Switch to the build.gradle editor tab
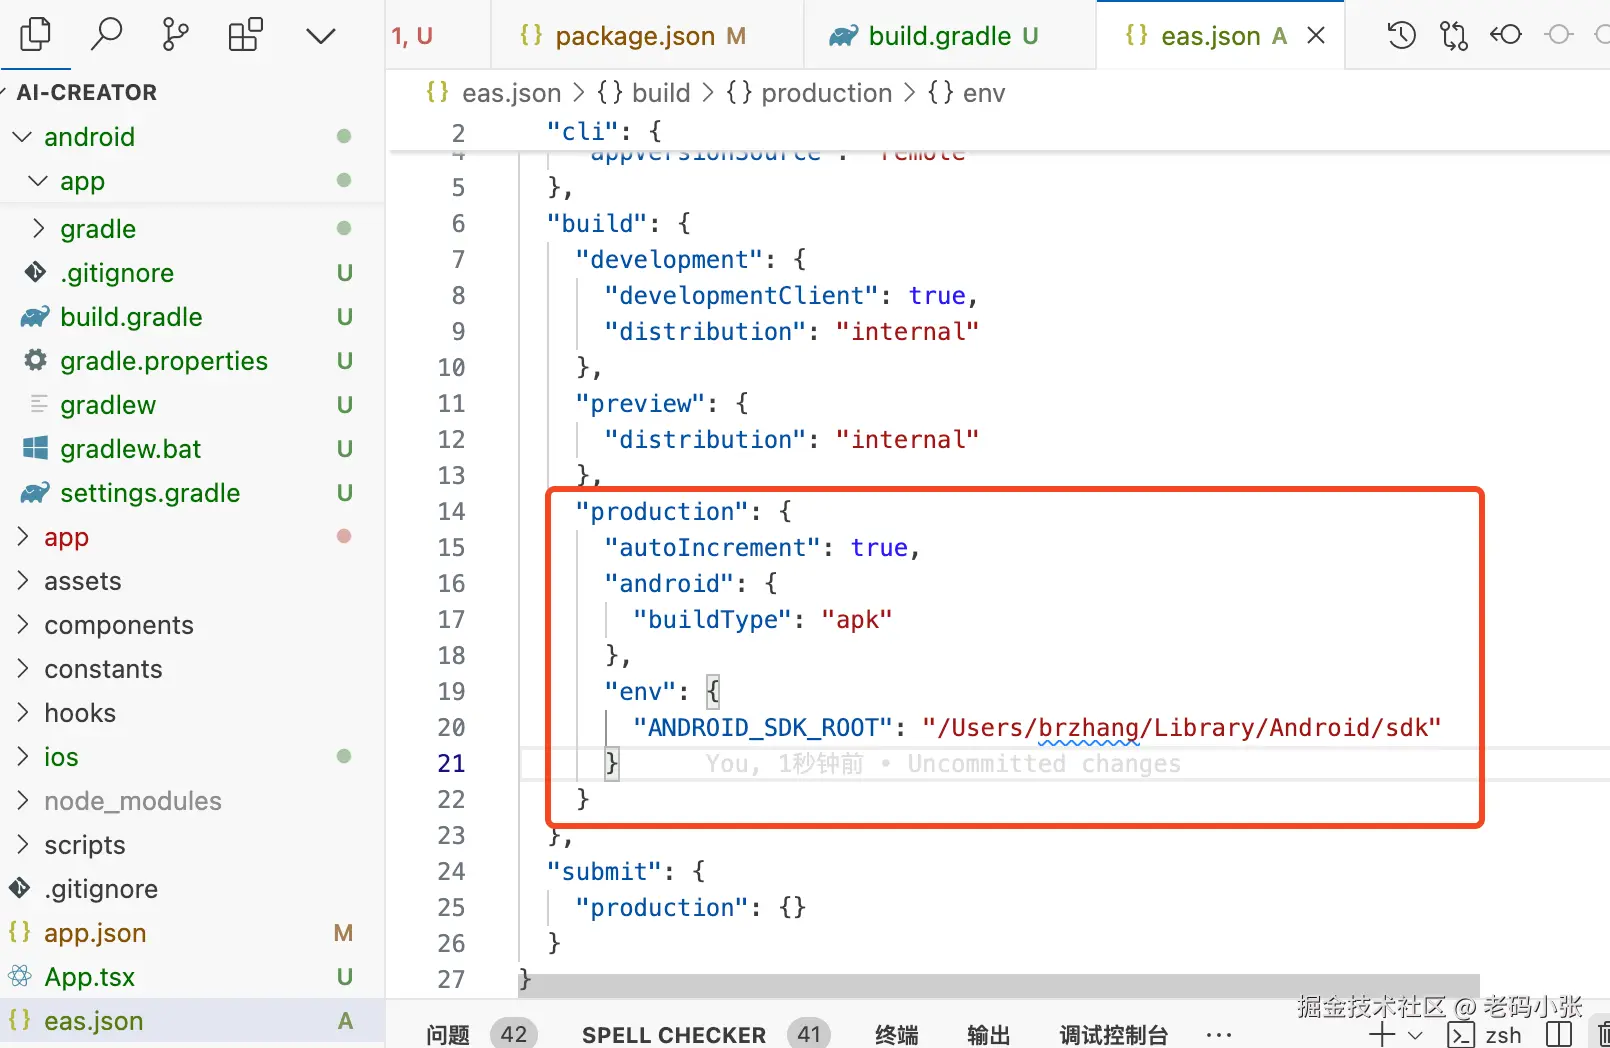This screenshot has width=1610, height=1048. click(x=950, y=36)
